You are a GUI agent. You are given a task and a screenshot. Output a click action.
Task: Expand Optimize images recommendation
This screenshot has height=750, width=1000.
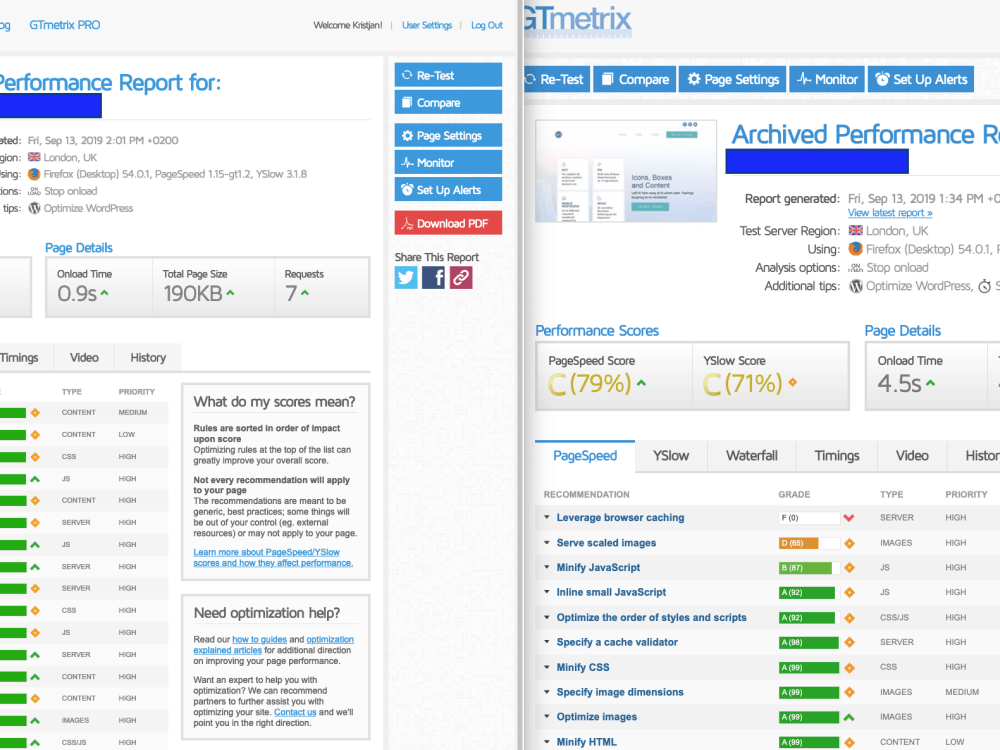point(596,717)
